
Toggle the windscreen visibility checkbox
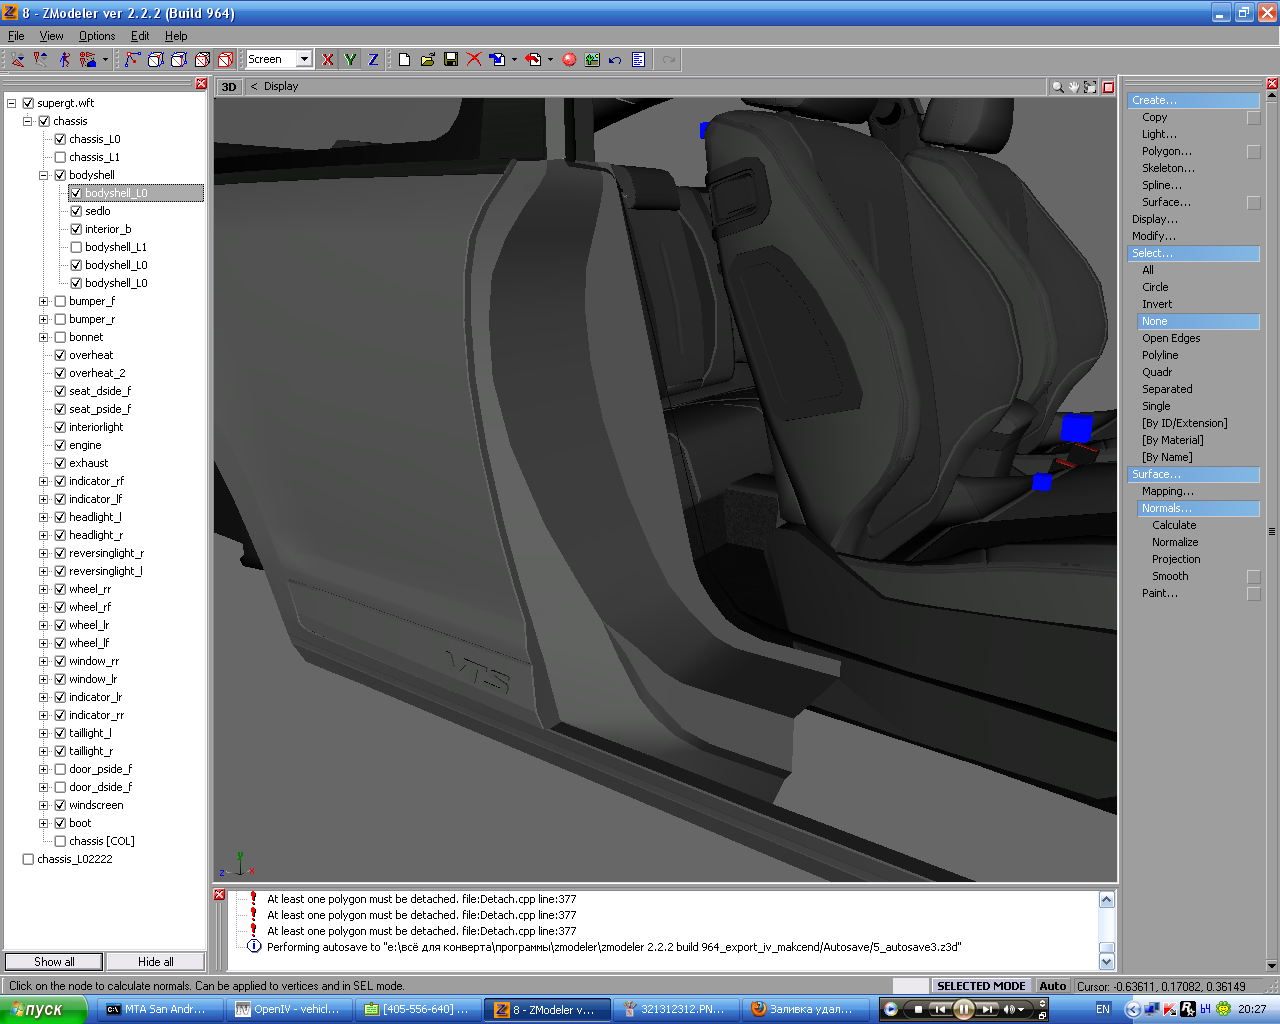point(60,805)
